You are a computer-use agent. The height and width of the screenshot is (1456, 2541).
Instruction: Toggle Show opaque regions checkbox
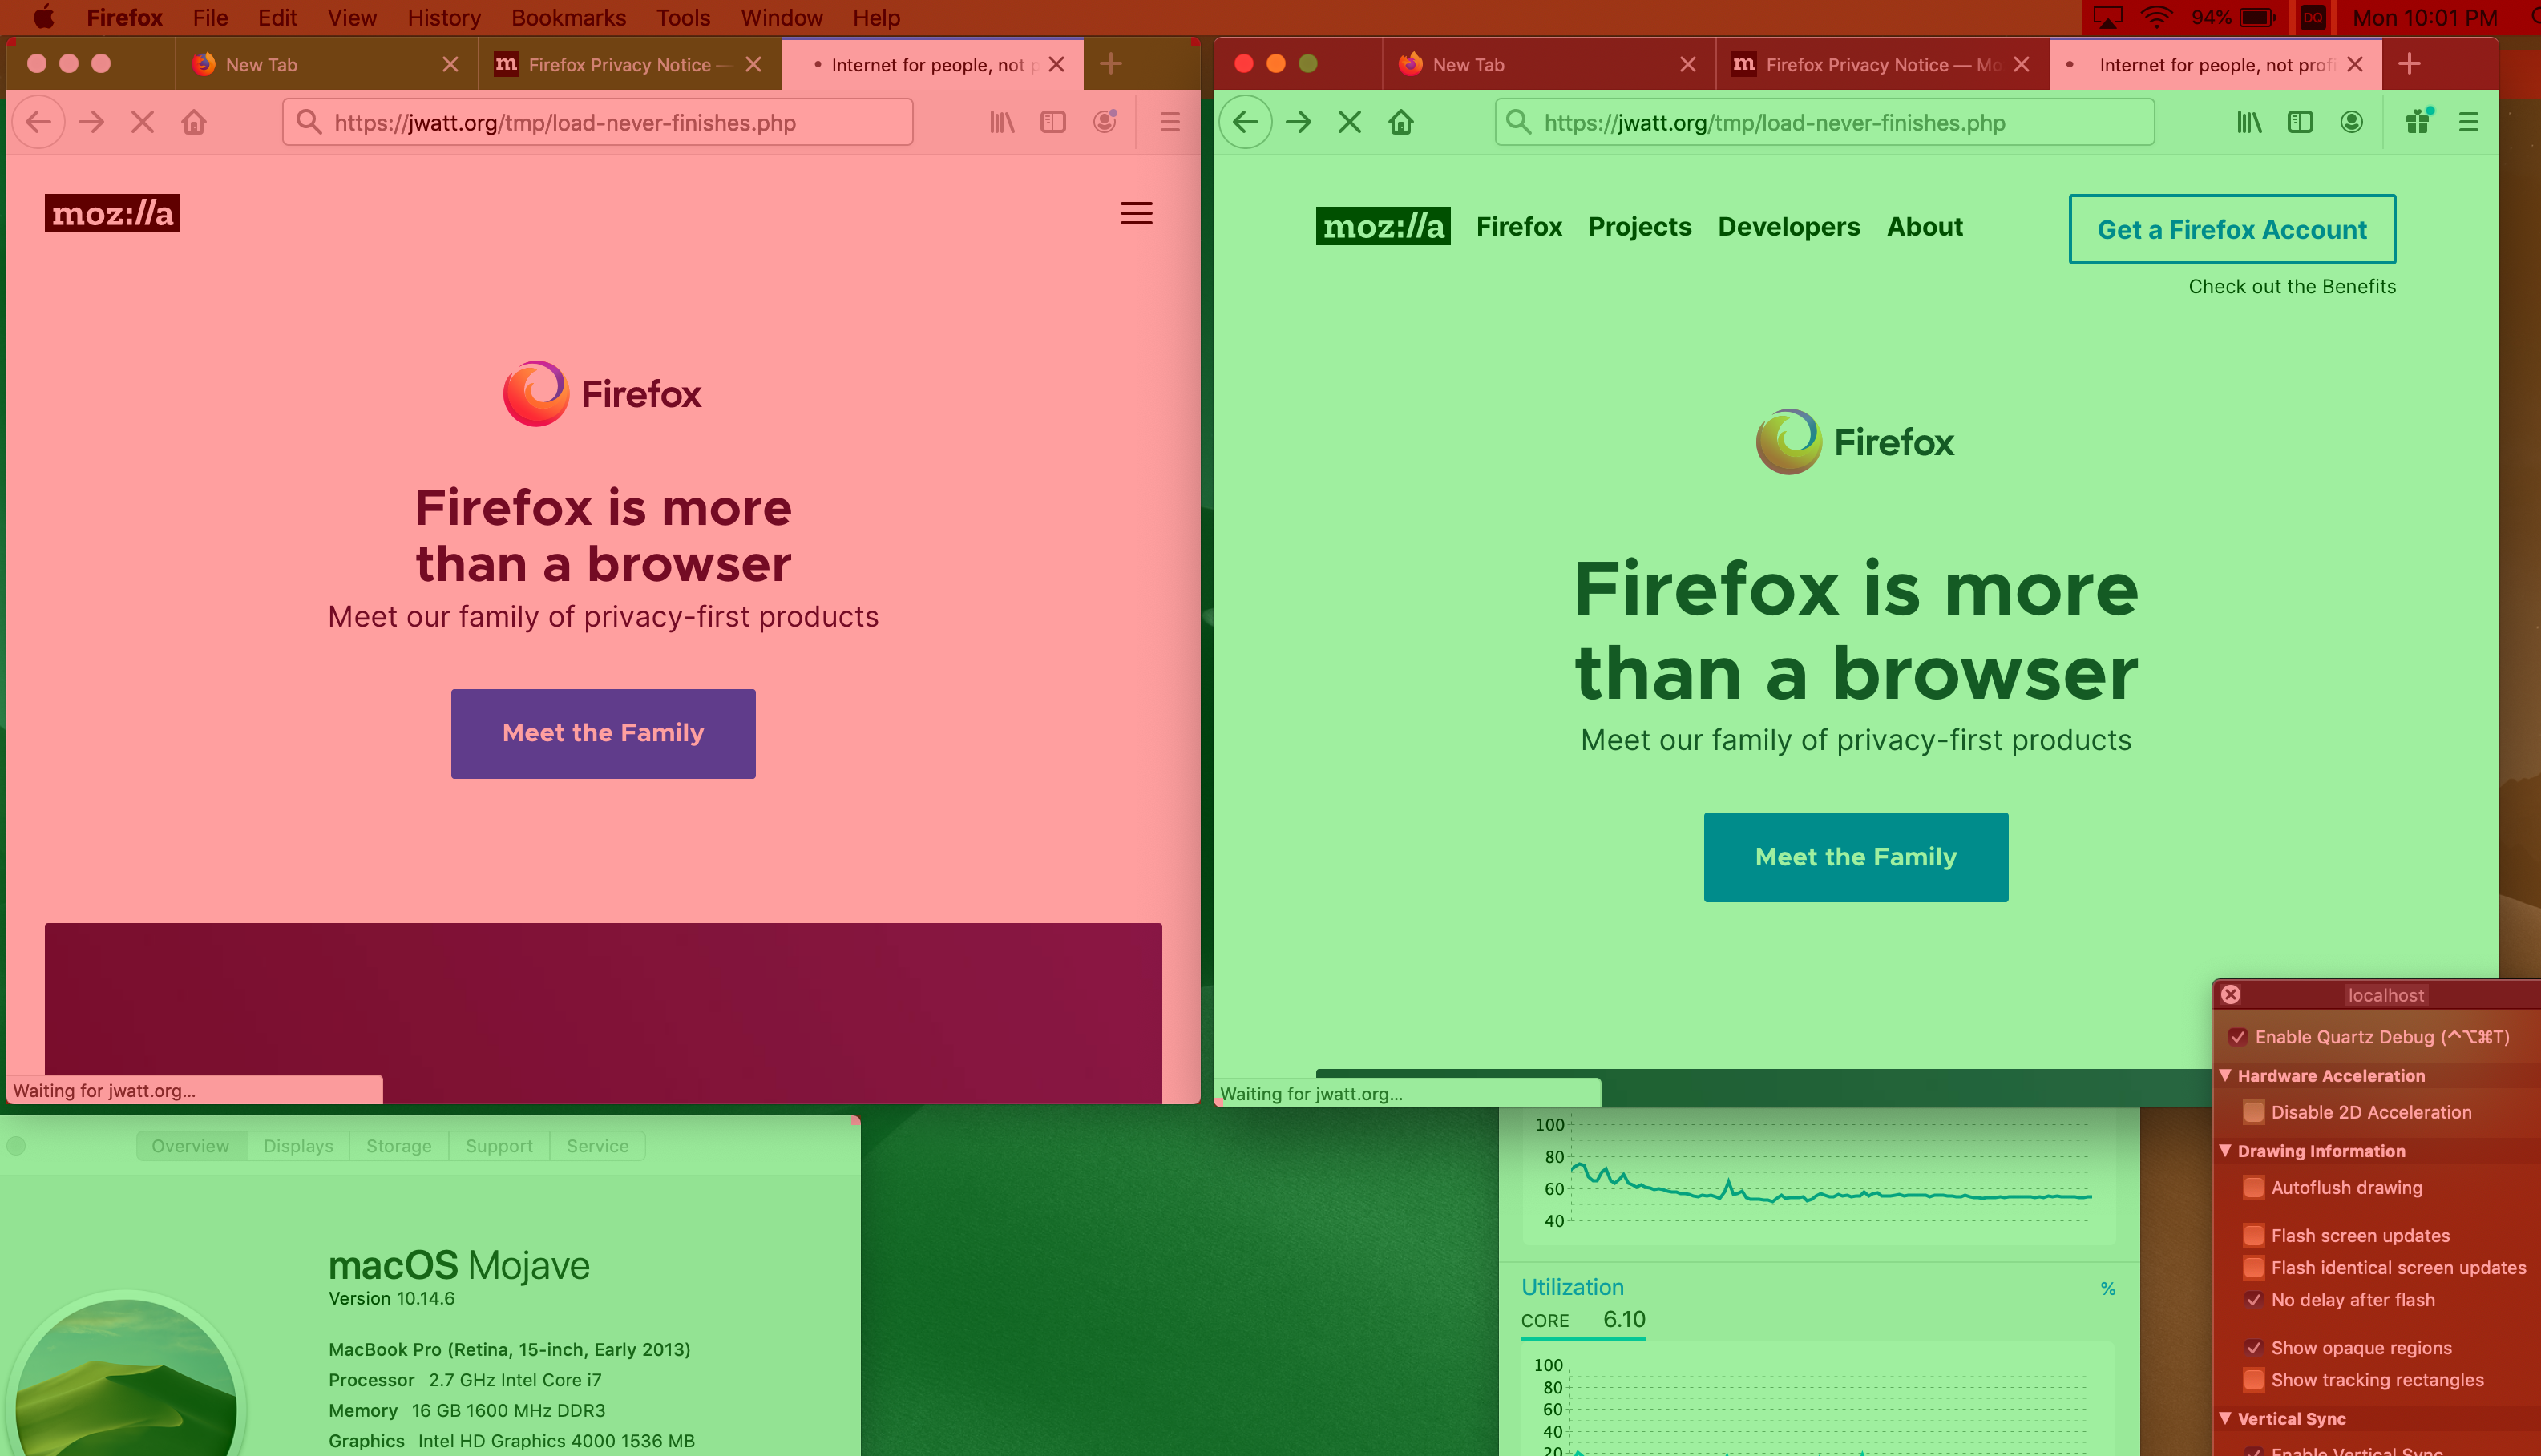pyautogui.click(x=2254, y=1347)
